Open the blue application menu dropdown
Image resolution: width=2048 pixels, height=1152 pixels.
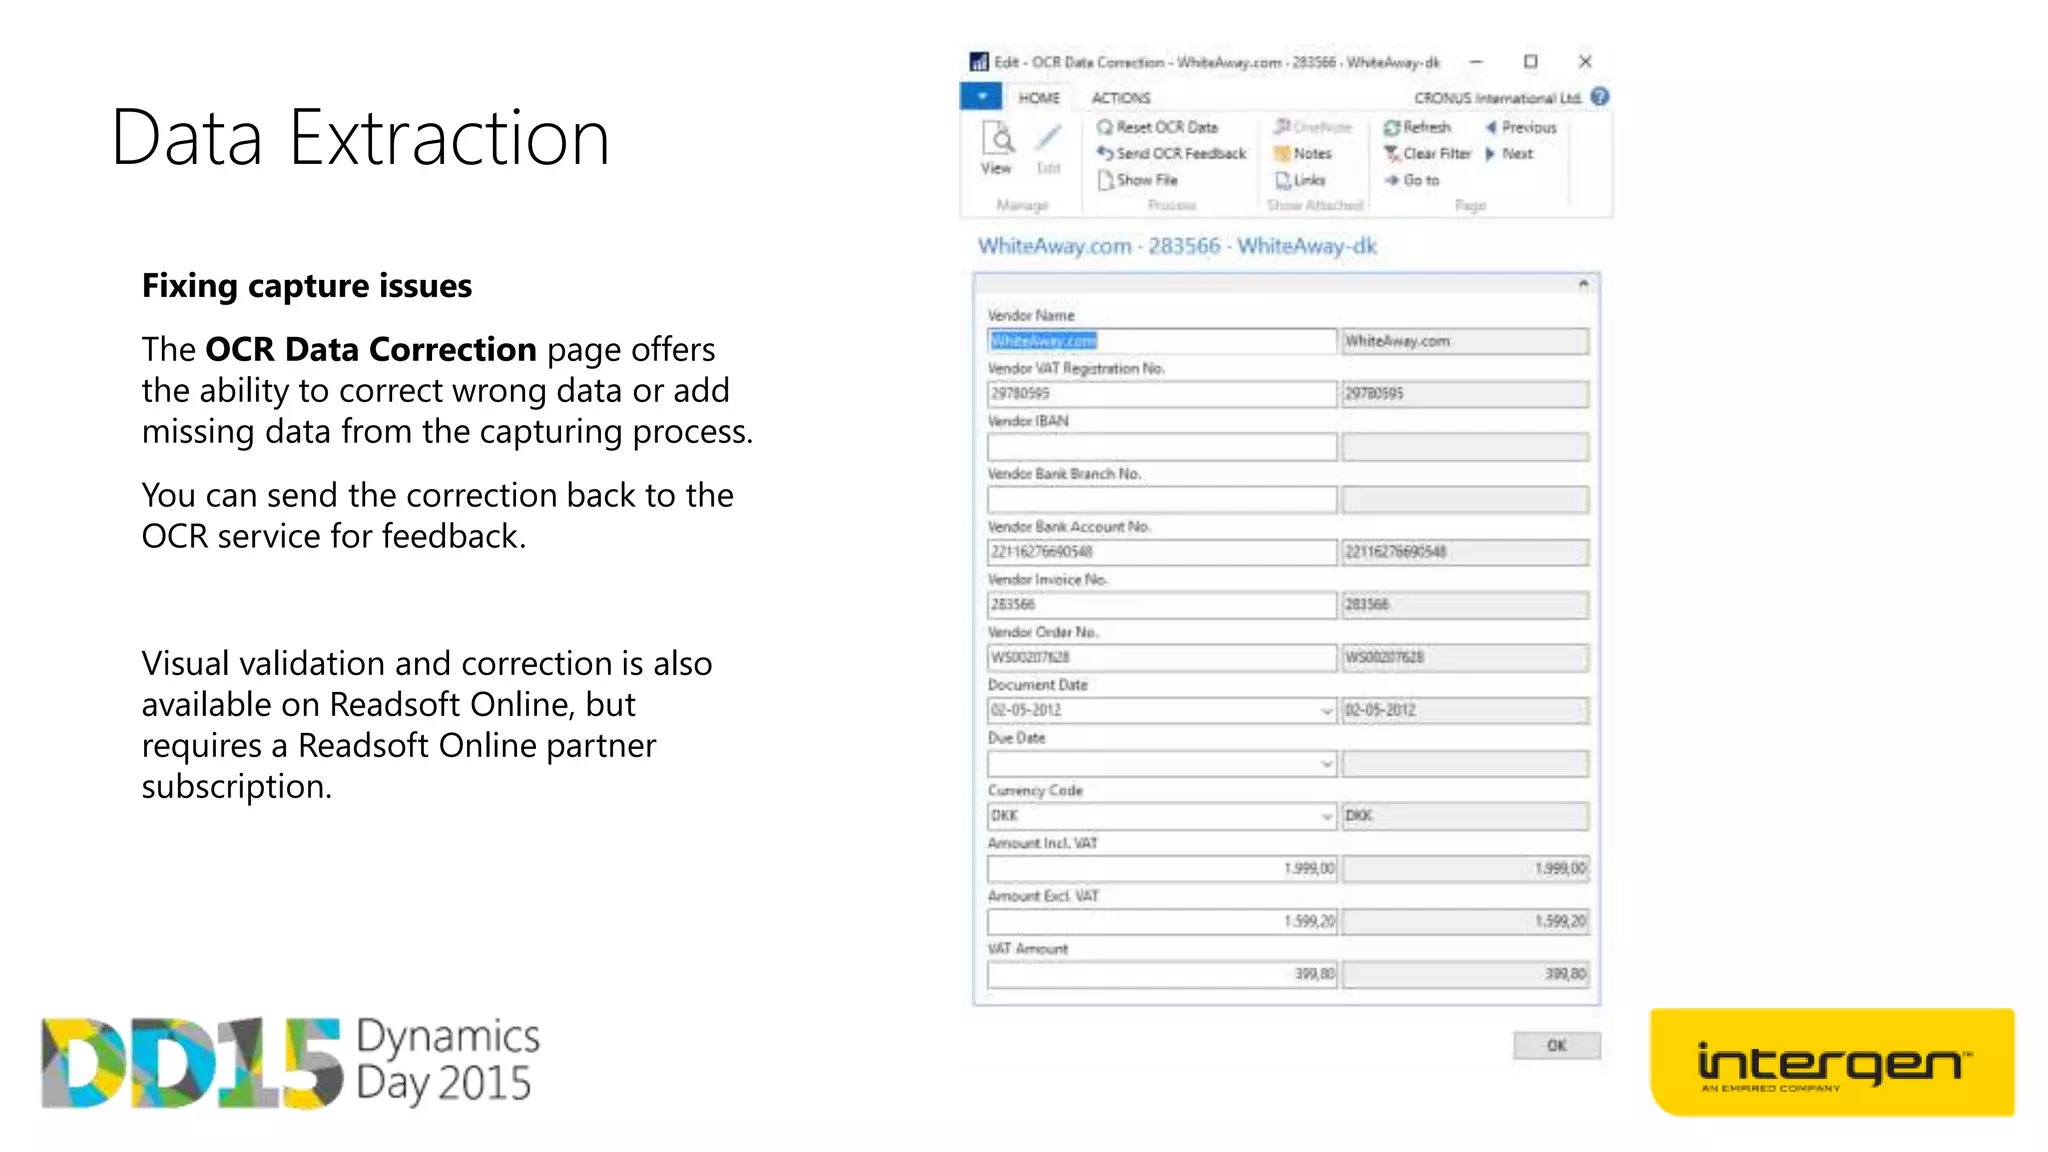(982, 96)
